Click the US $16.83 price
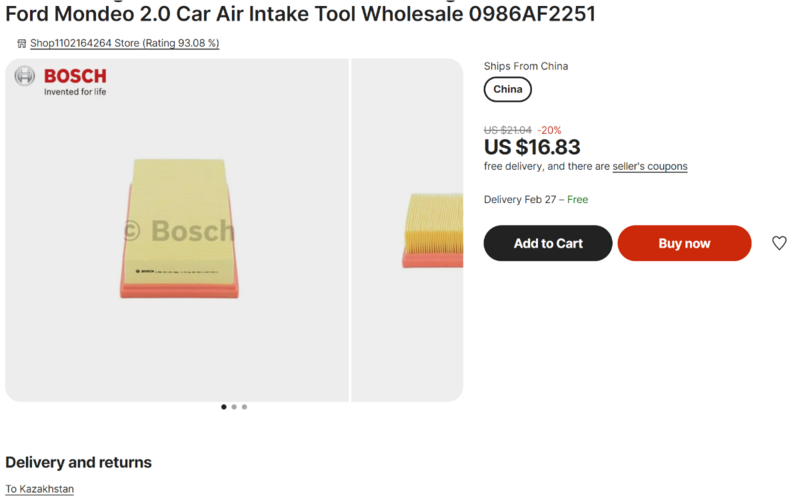Viewport: 800px width, 498px height. click(x=532, y=148)
